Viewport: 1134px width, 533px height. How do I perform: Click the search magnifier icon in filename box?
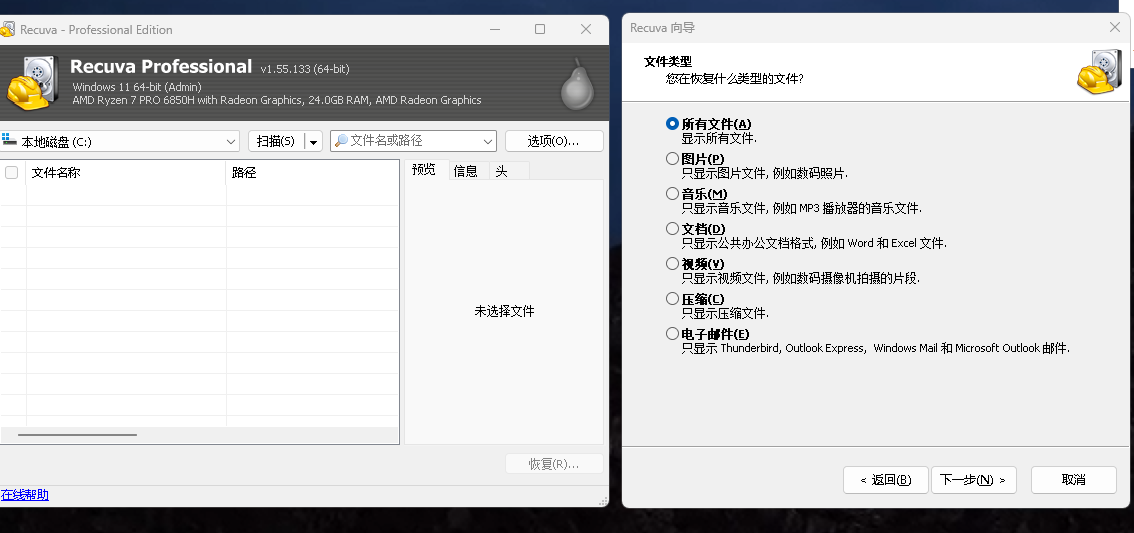341,140
